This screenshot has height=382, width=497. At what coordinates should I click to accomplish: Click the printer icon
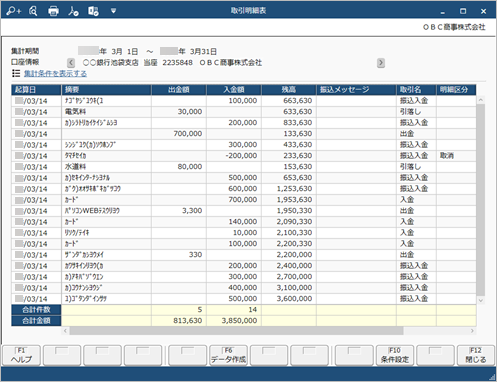[x=53, y=11]
